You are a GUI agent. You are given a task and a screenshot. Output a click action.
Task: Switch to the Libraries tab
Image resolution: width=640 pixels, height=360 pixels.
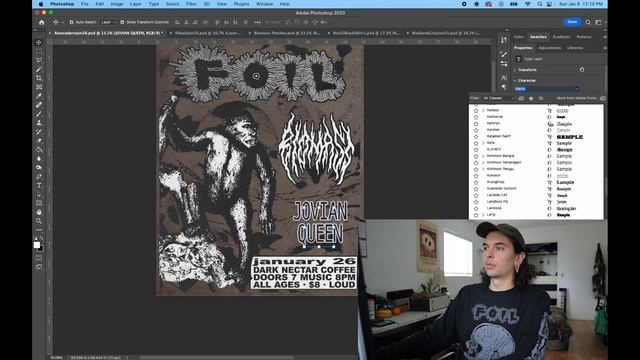575,48
